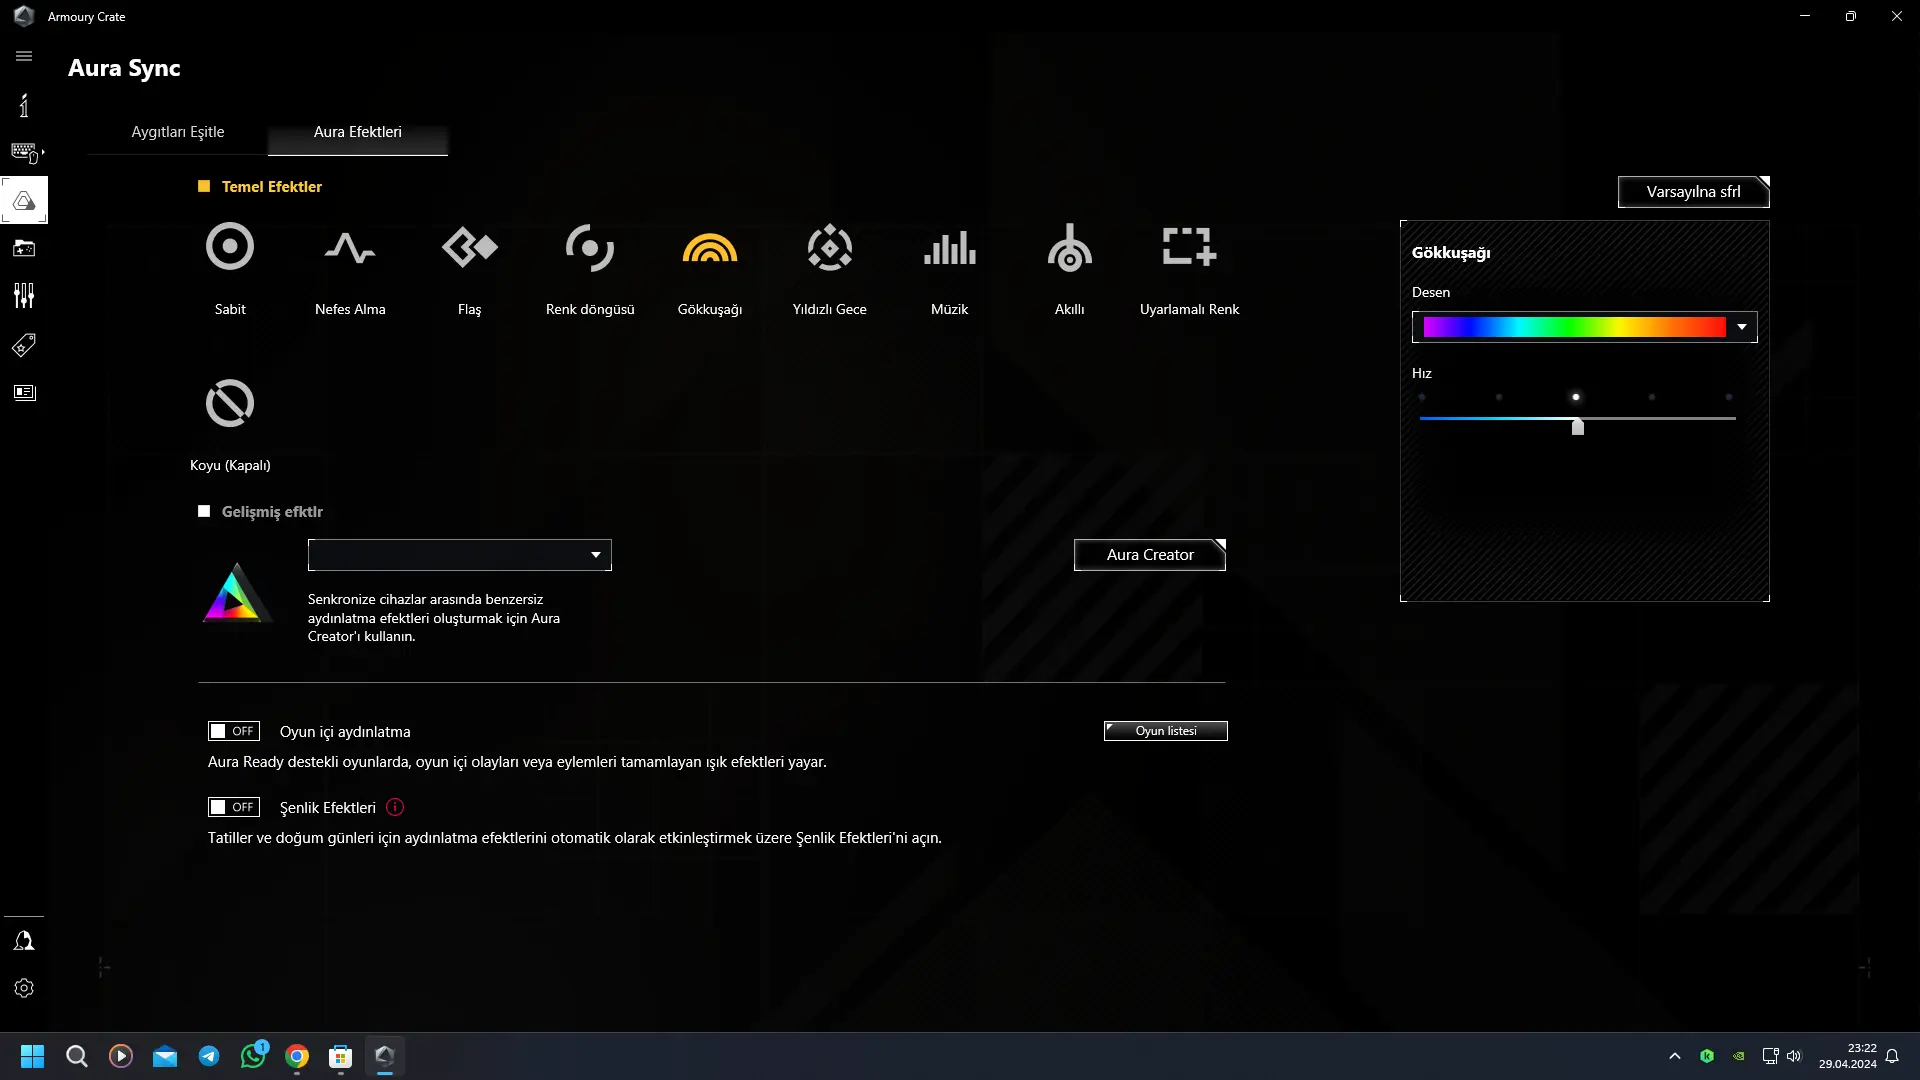The height and width of the screenshot is (1080, 1920).
Task: Pick the Flaş strobing effect
Action: 470,247
